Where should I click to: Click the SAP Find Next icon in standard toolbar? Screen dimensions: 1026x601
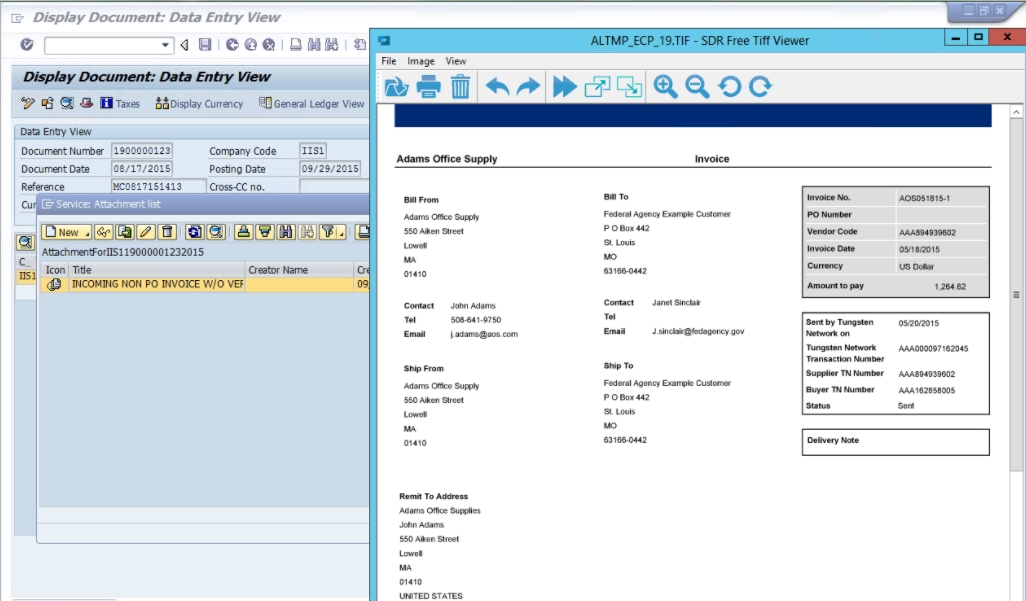click(x=332, y=45)
